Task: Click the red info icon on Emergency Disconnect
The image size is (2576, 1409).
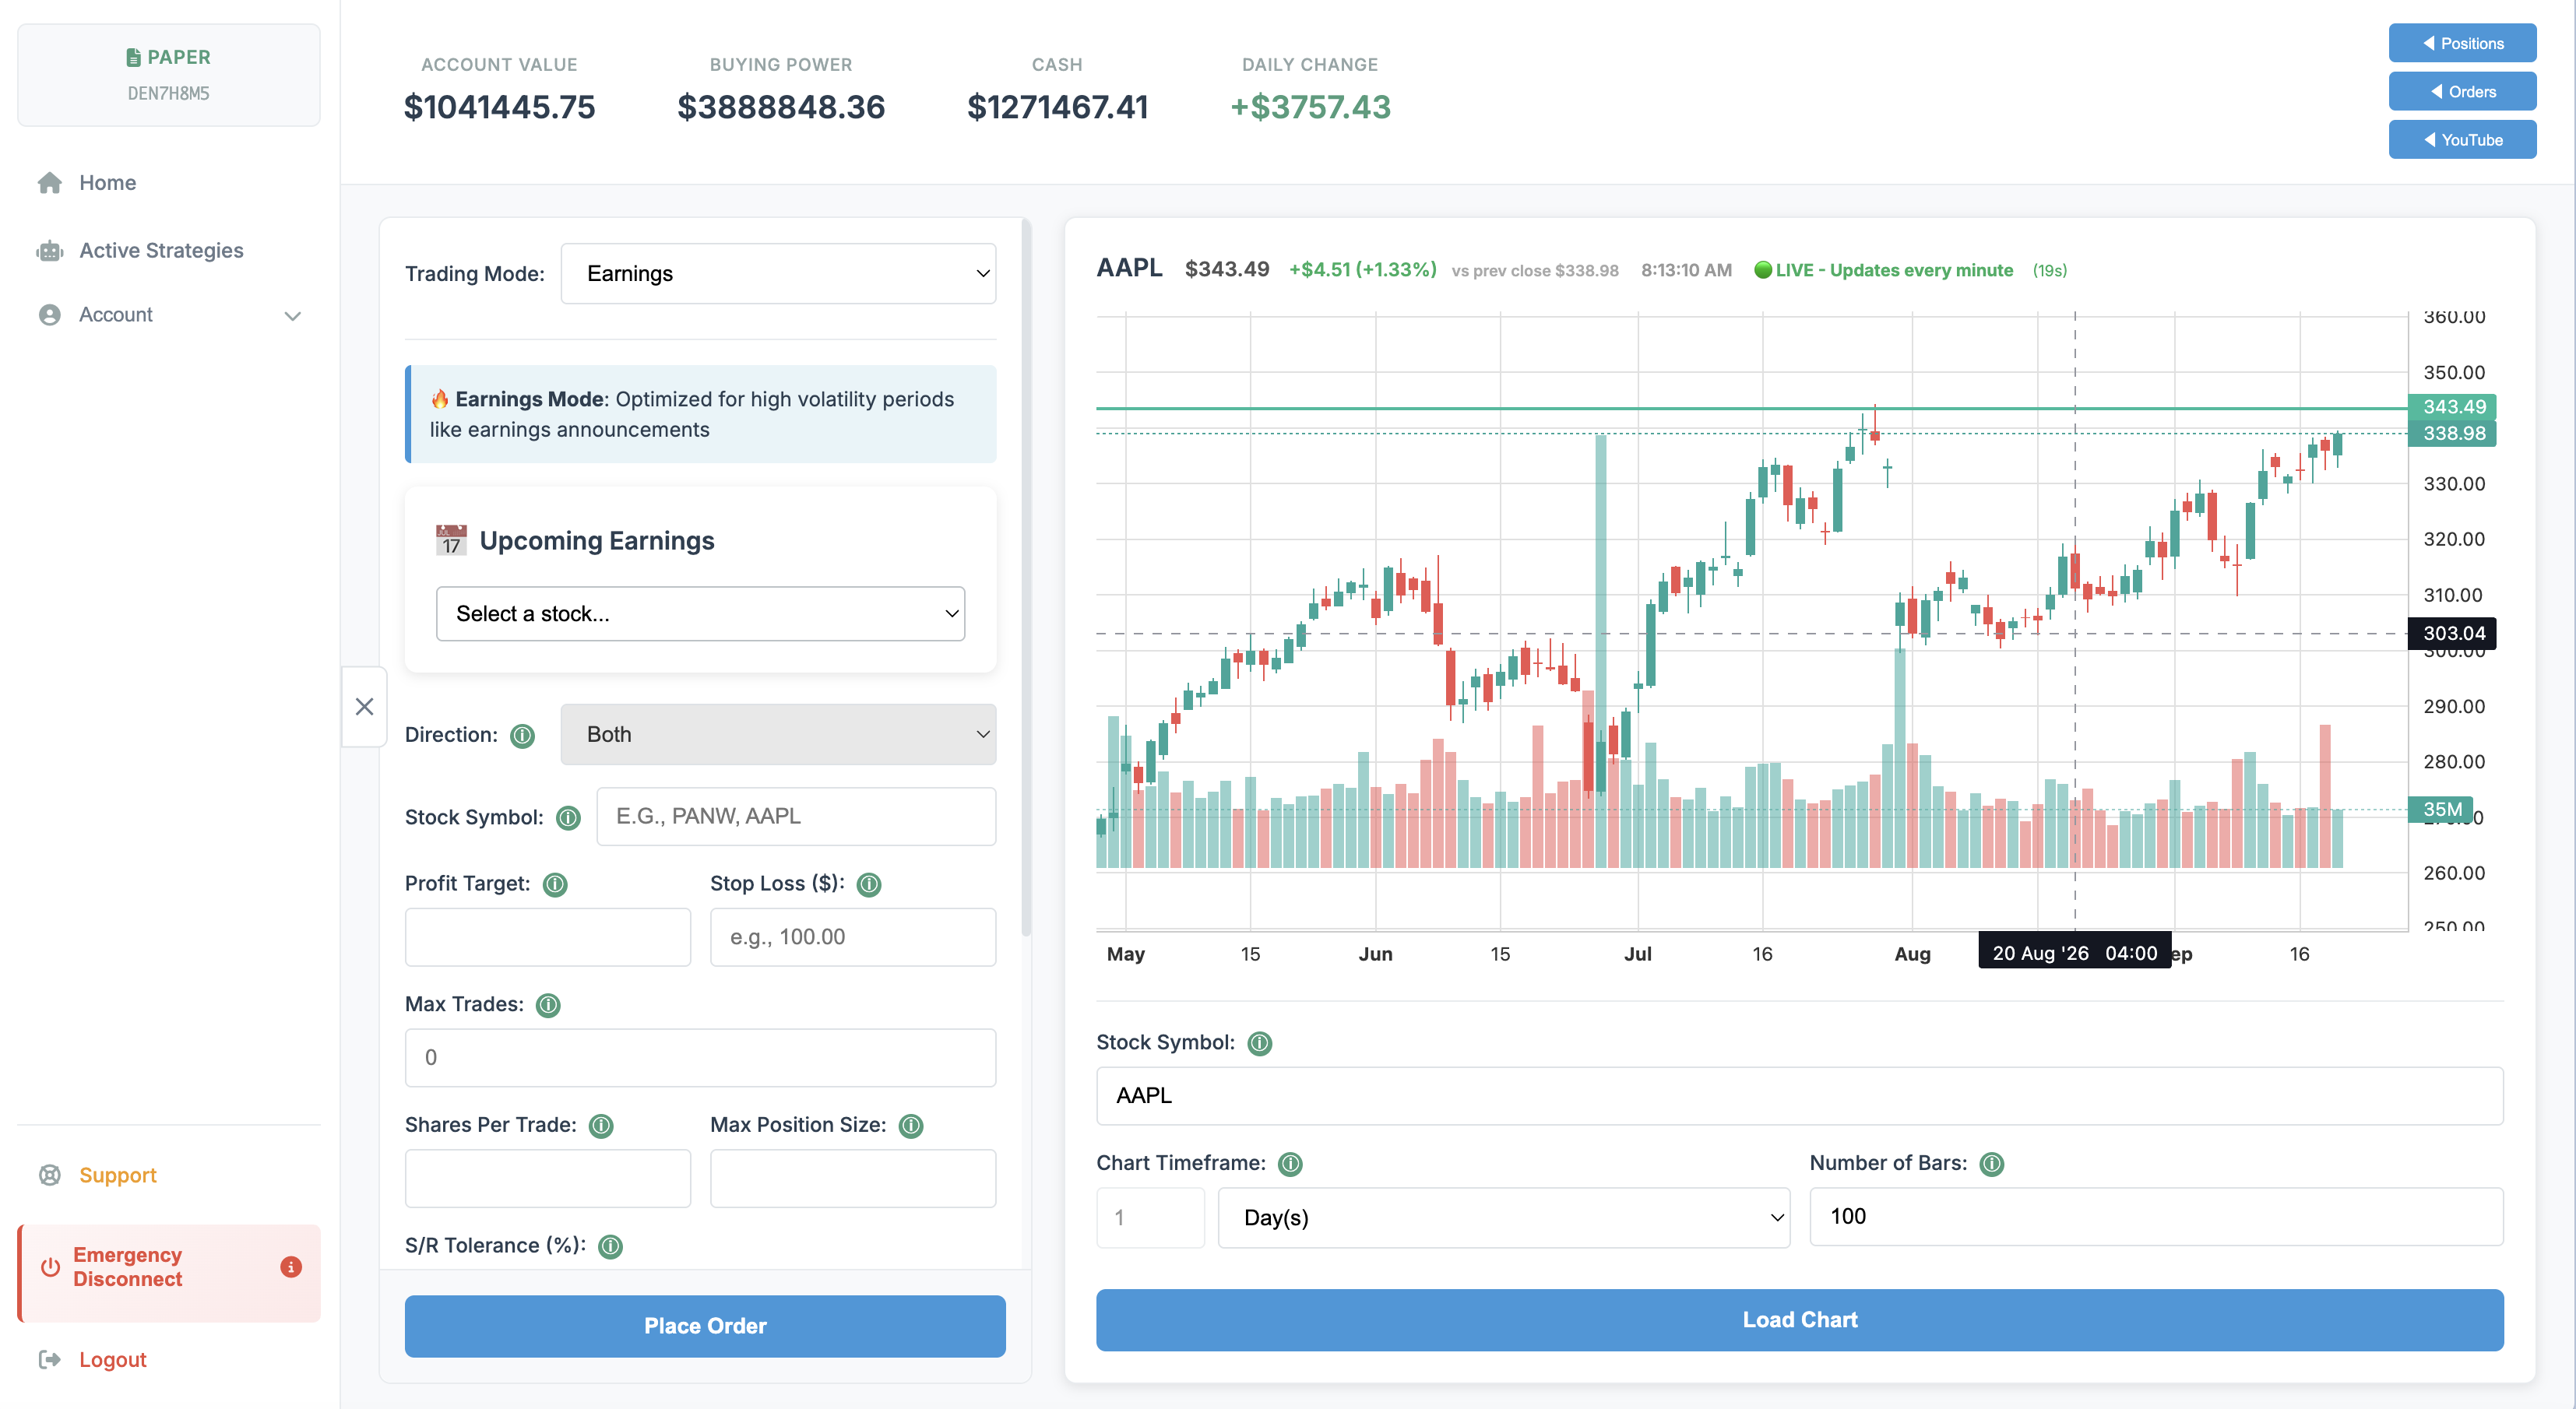Action: (291, 1267)
